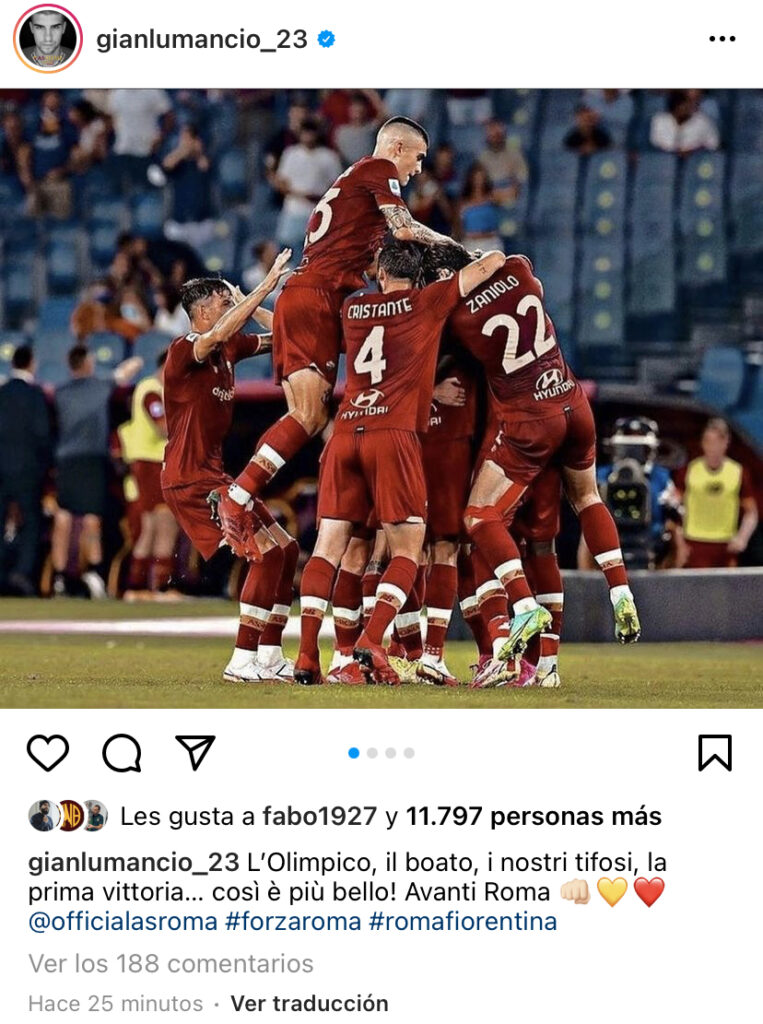Click the liker avatars next to Les gusta

(68, 816)
